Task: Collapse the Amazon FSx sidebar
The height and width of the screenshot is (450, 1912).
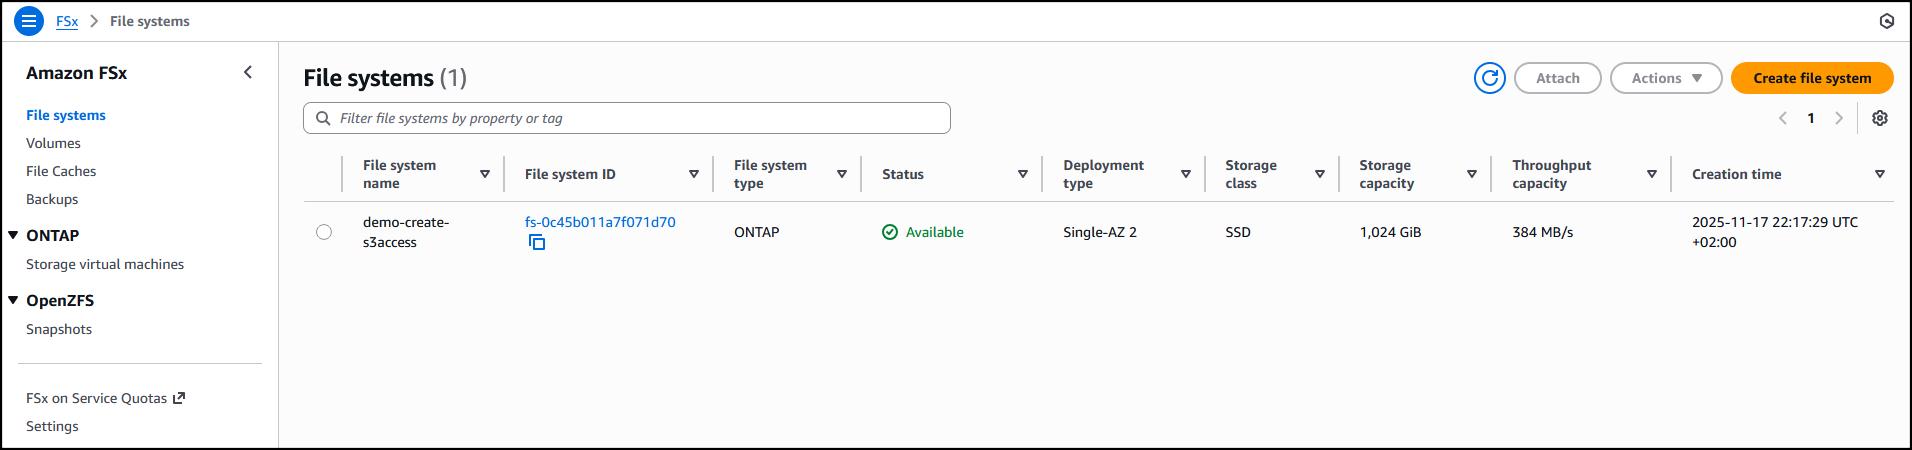Action: 248,72
